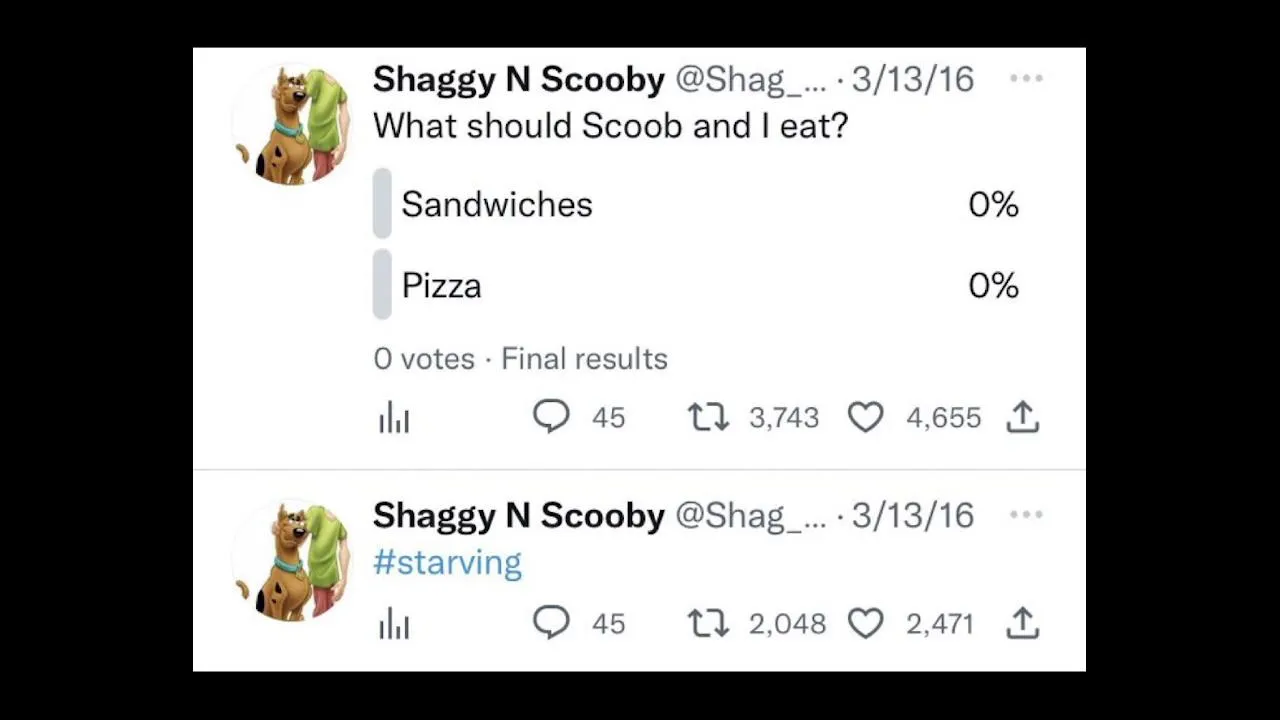The width and height of the screenshot is (1280, 720).
Task: Open the 3/13/16 date link on the poll tweet
Action: (912, 79)
